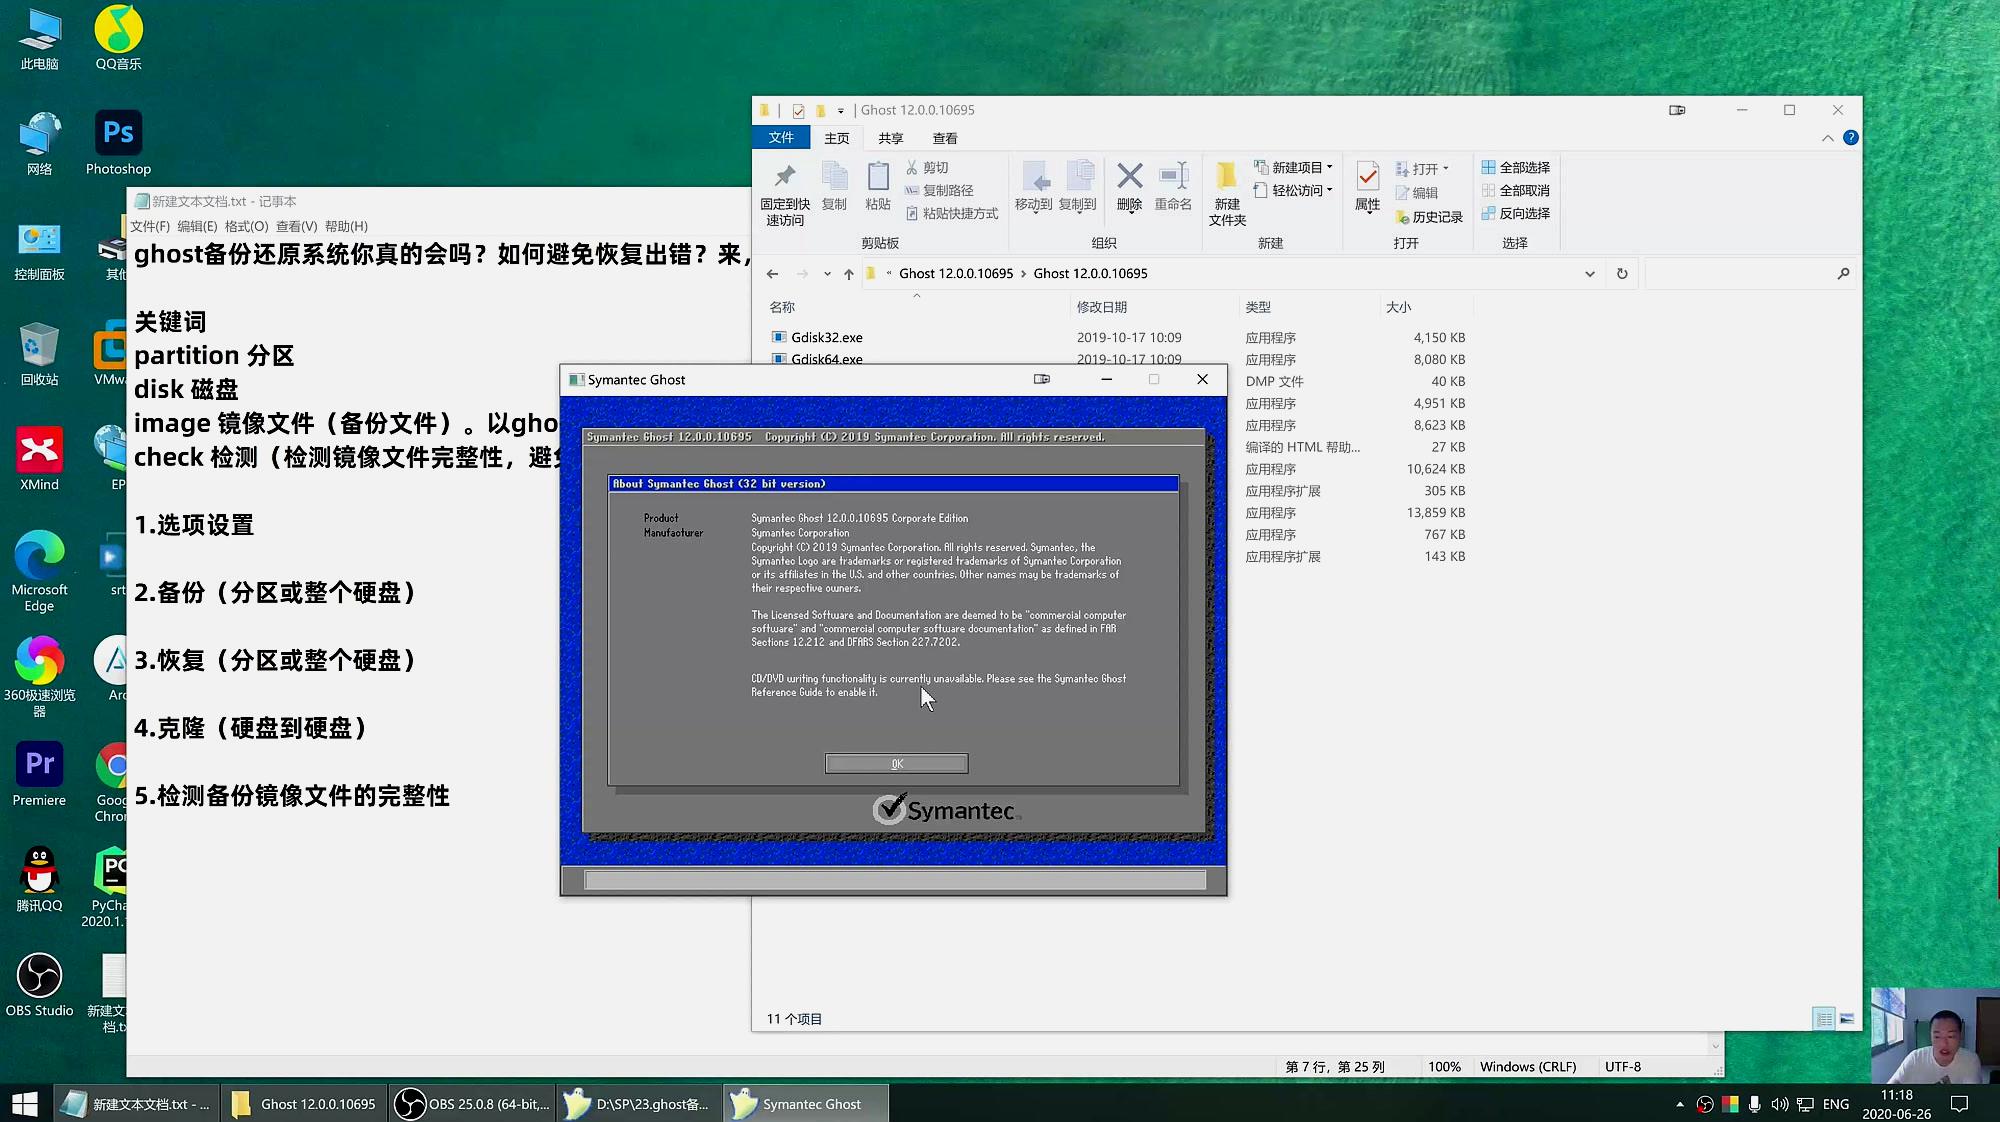This screenshot has height=1122, width=2000.
Task: Click OK button in Ghost about dialog
Action: [896, 764]
